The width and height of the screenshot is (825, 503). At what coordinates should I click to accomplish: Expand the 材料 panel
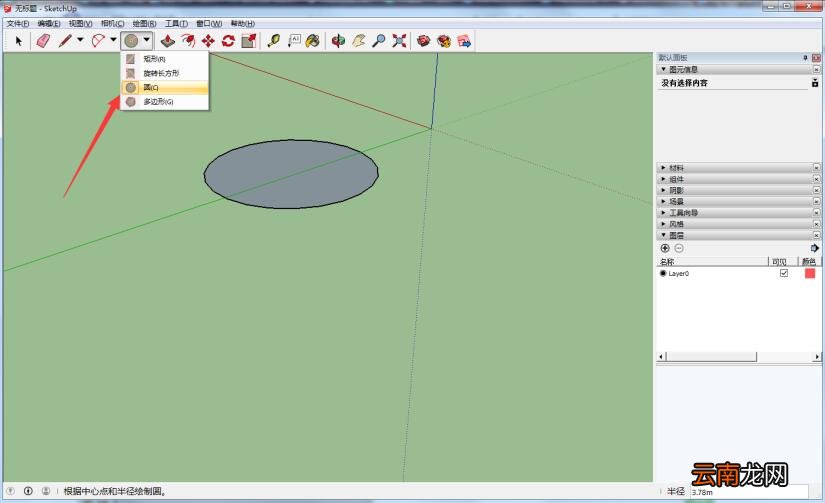[x=739, y=167]
